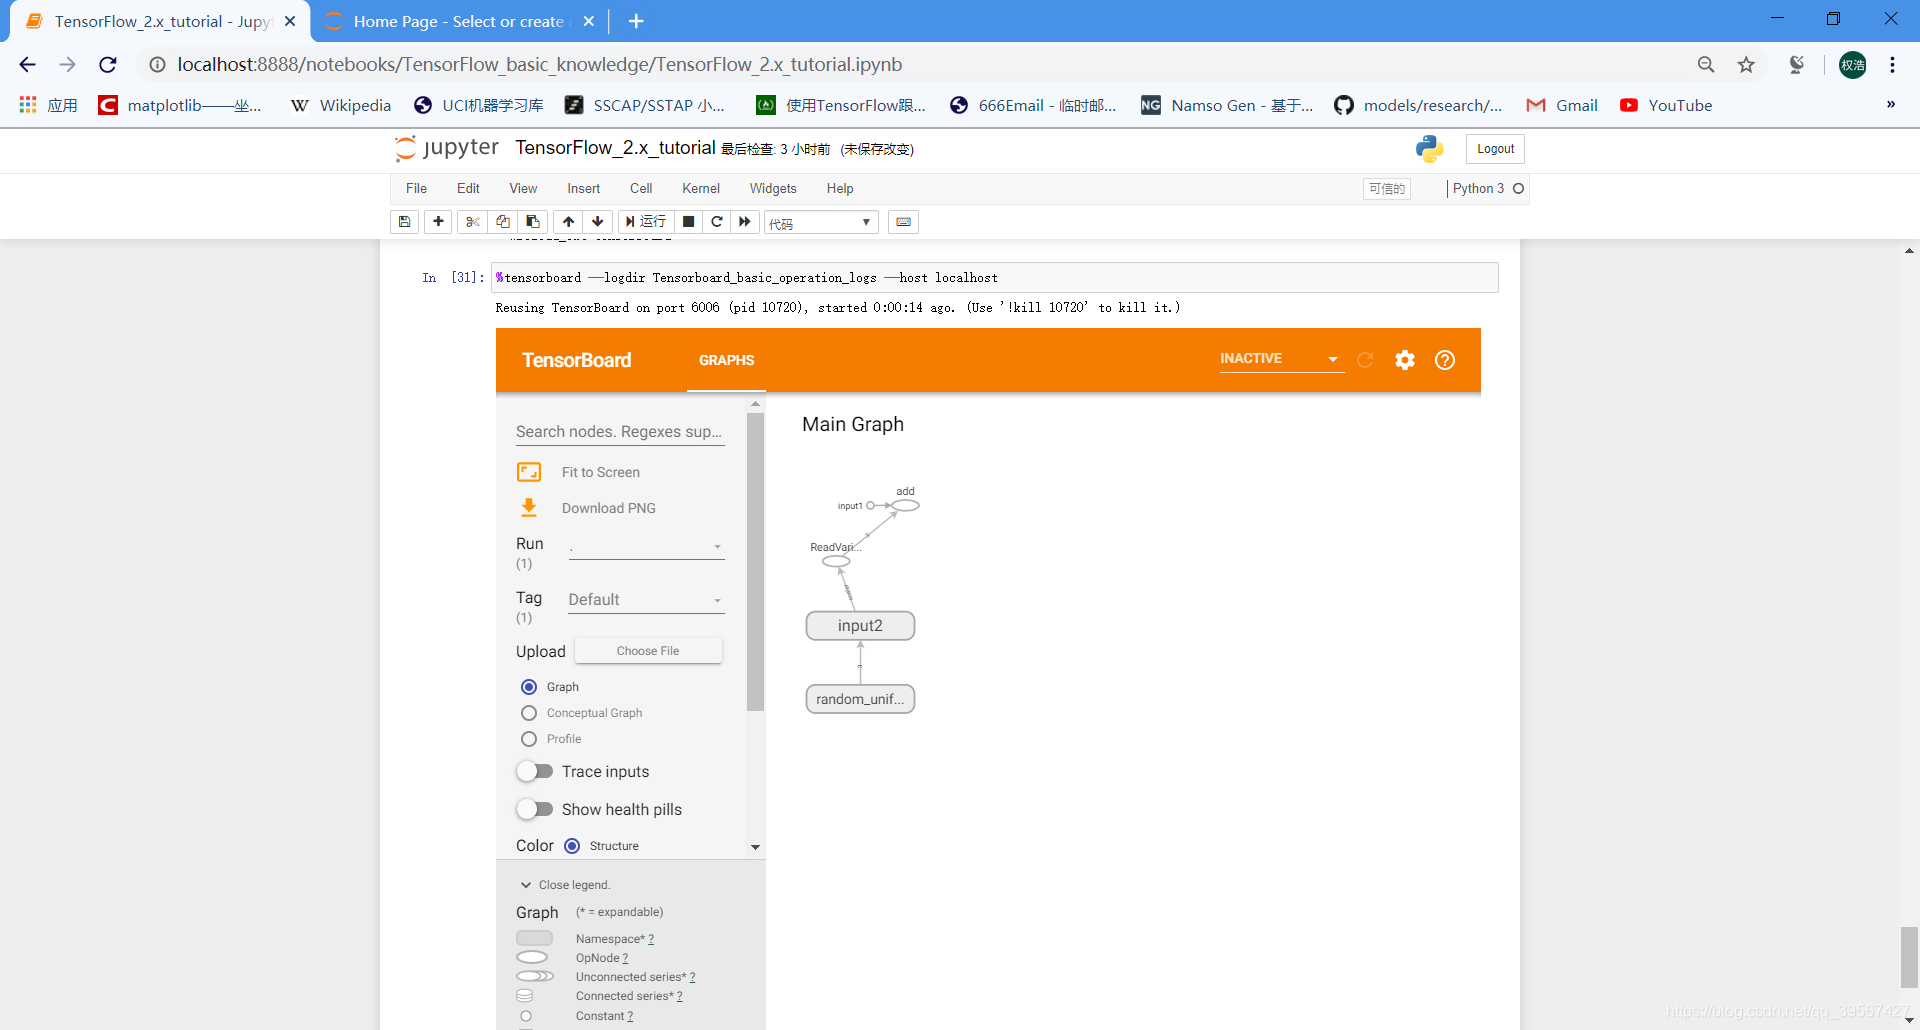Open the Insert menu
This screenshot has height=1030, width=1920.
click(584, 188)
